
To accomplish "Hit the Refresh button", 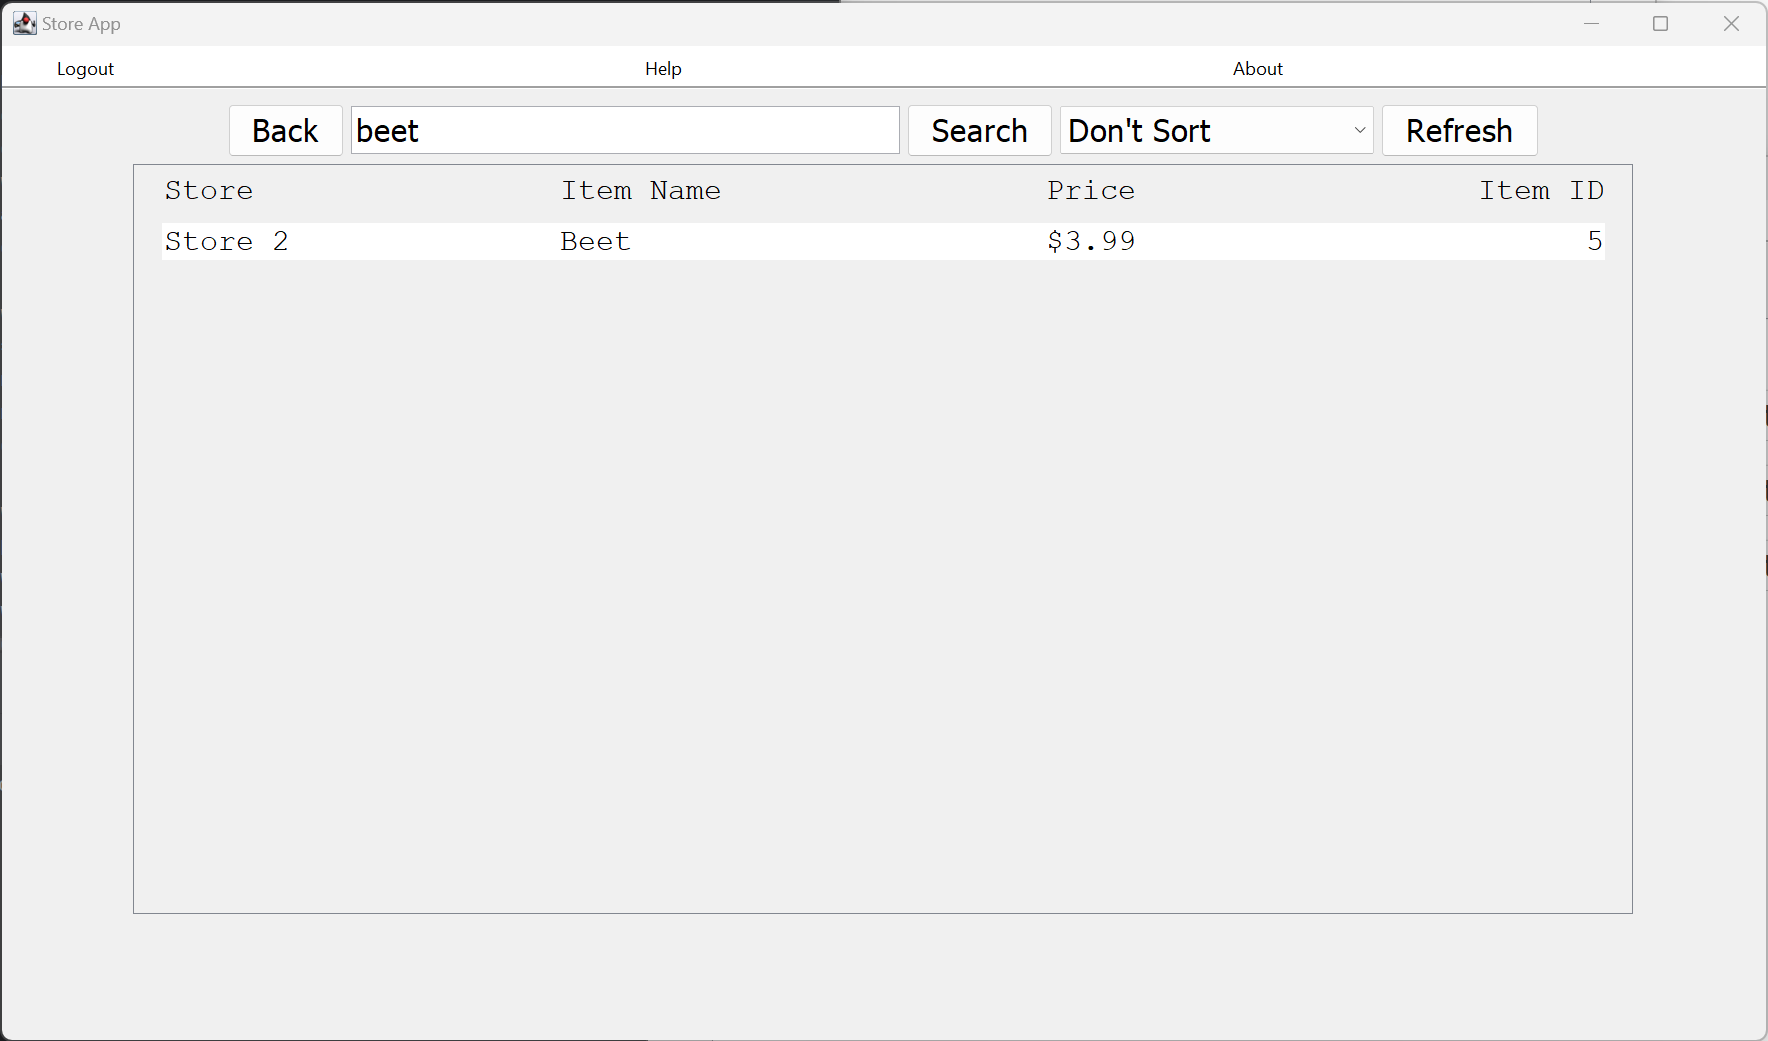I will pos(1459,131).
